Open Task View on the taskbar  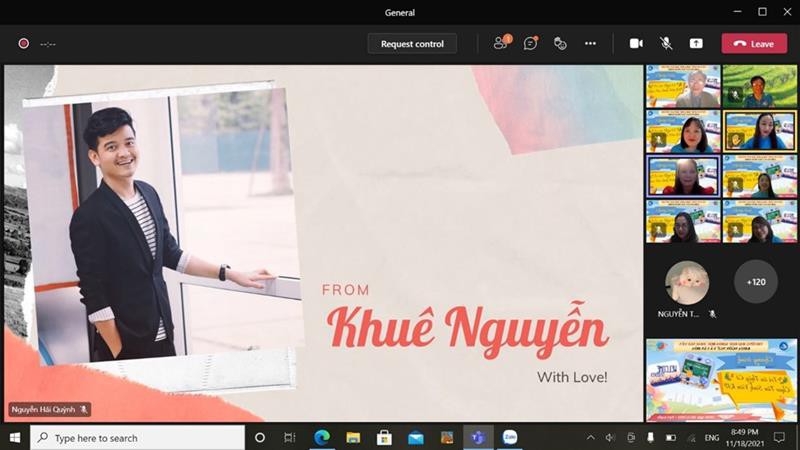(290, 438)
